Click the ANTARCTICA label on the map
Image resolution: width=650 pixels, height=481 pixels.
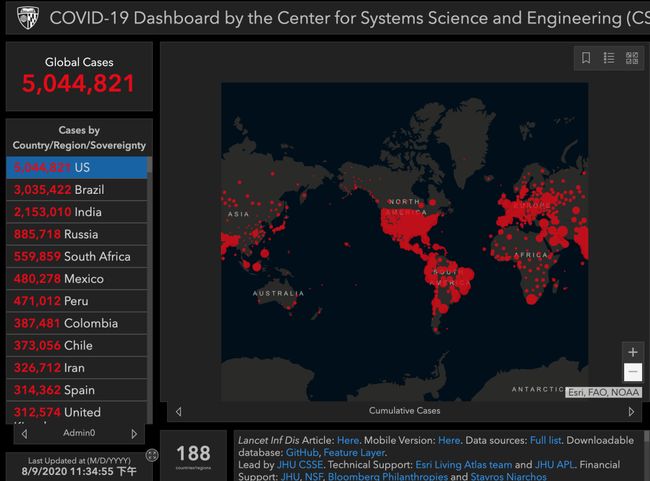click(538, 389)
